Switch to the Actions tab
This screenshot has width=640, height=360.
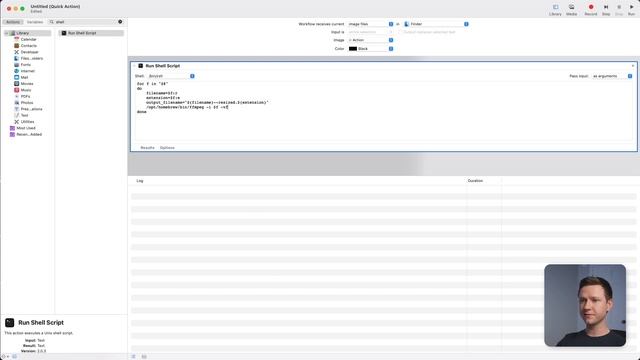click(x=13, y=22)
